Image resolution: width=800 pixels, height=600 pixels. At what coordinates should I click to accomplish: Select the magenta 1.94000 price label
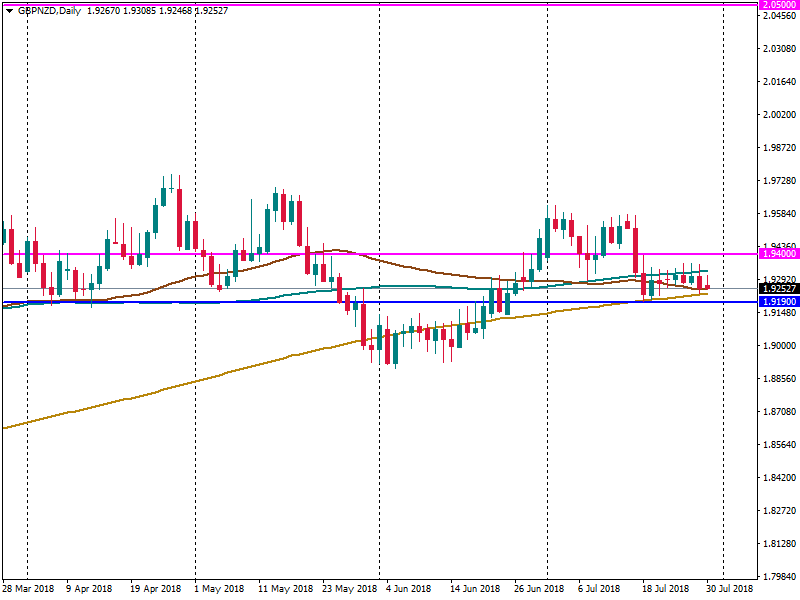coord(777,254)
